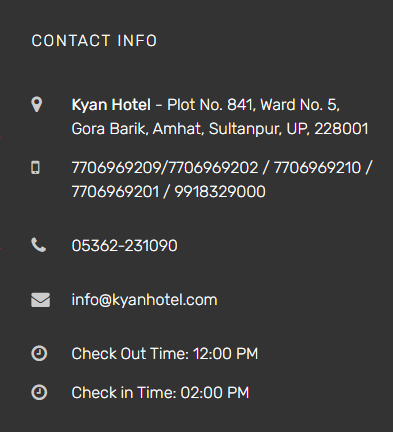Click the map pin location icon
This screenshot has height=432, width=393.
tap(37, 105)
